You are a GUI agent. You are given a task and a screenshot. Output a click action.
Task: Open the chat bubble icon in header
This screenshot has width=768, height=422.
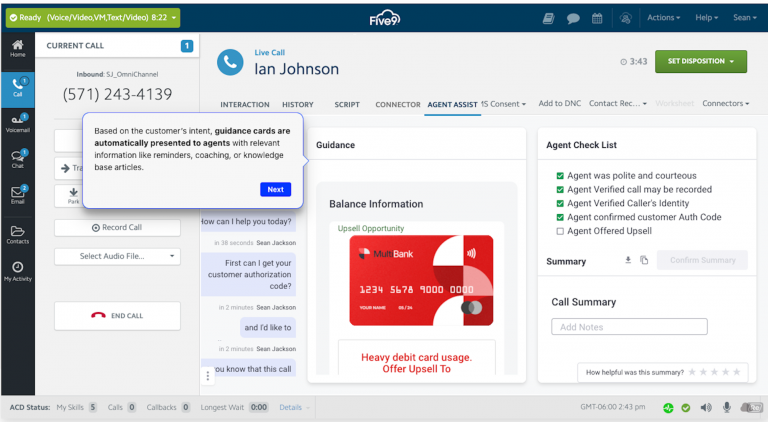[x=573, y=18]
